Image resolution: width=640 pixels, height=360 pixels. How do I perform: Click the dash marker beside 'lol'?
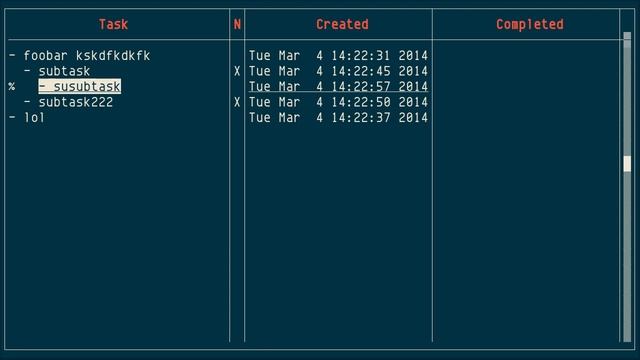click(x=13, y=118)
